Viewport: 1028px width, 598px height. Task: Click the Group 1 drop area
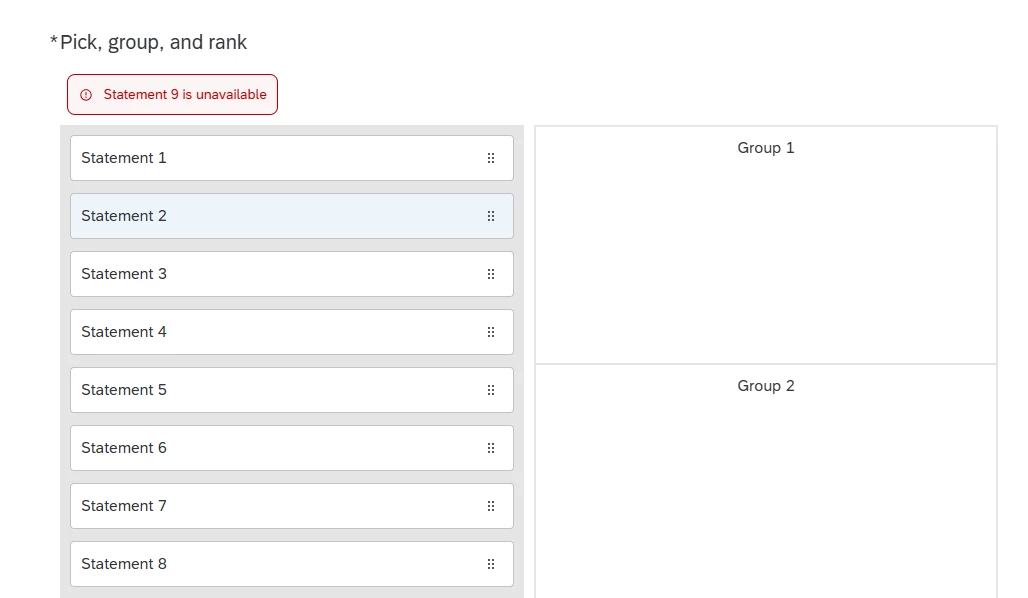(766, 245)
